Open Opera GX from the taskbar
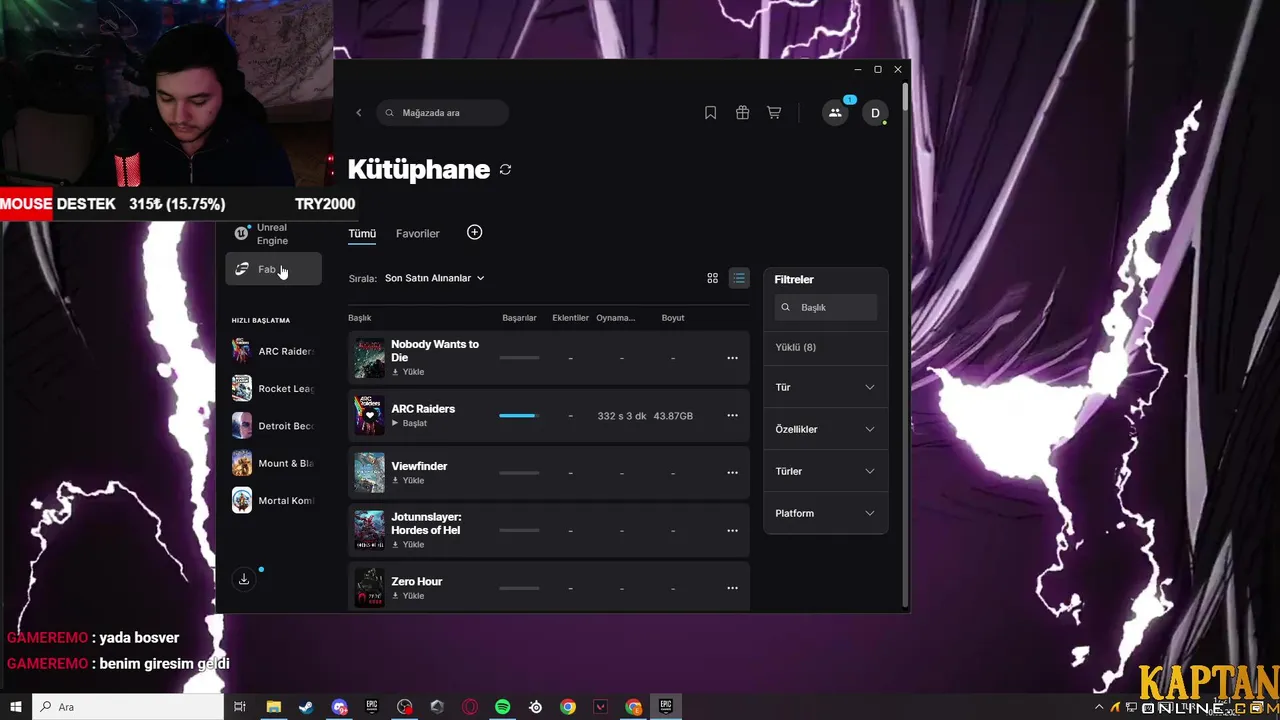This screenshot has width=1280, height=720. [470, 707]
